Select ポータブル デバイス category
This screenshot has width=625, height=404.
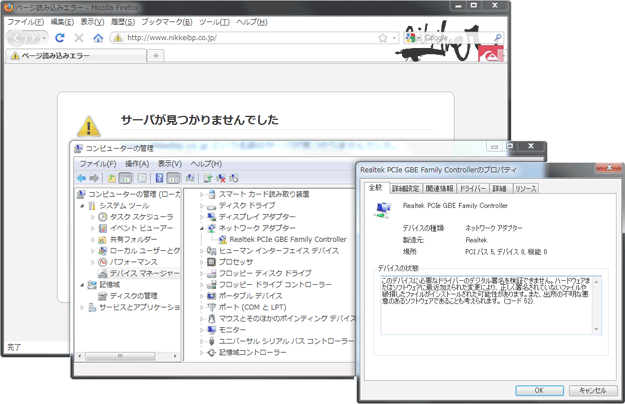(x=250, y=296)
